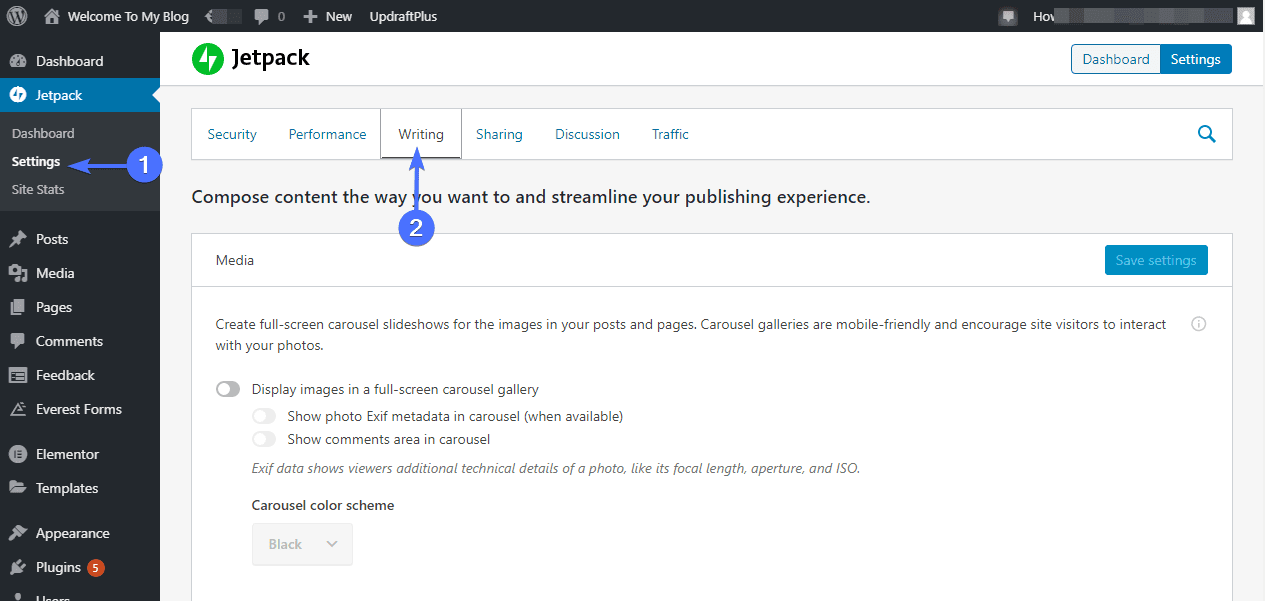Click the Dashboard button beside Settings
Viewport: 1265px width, 601px height.
coord(1116,59)
